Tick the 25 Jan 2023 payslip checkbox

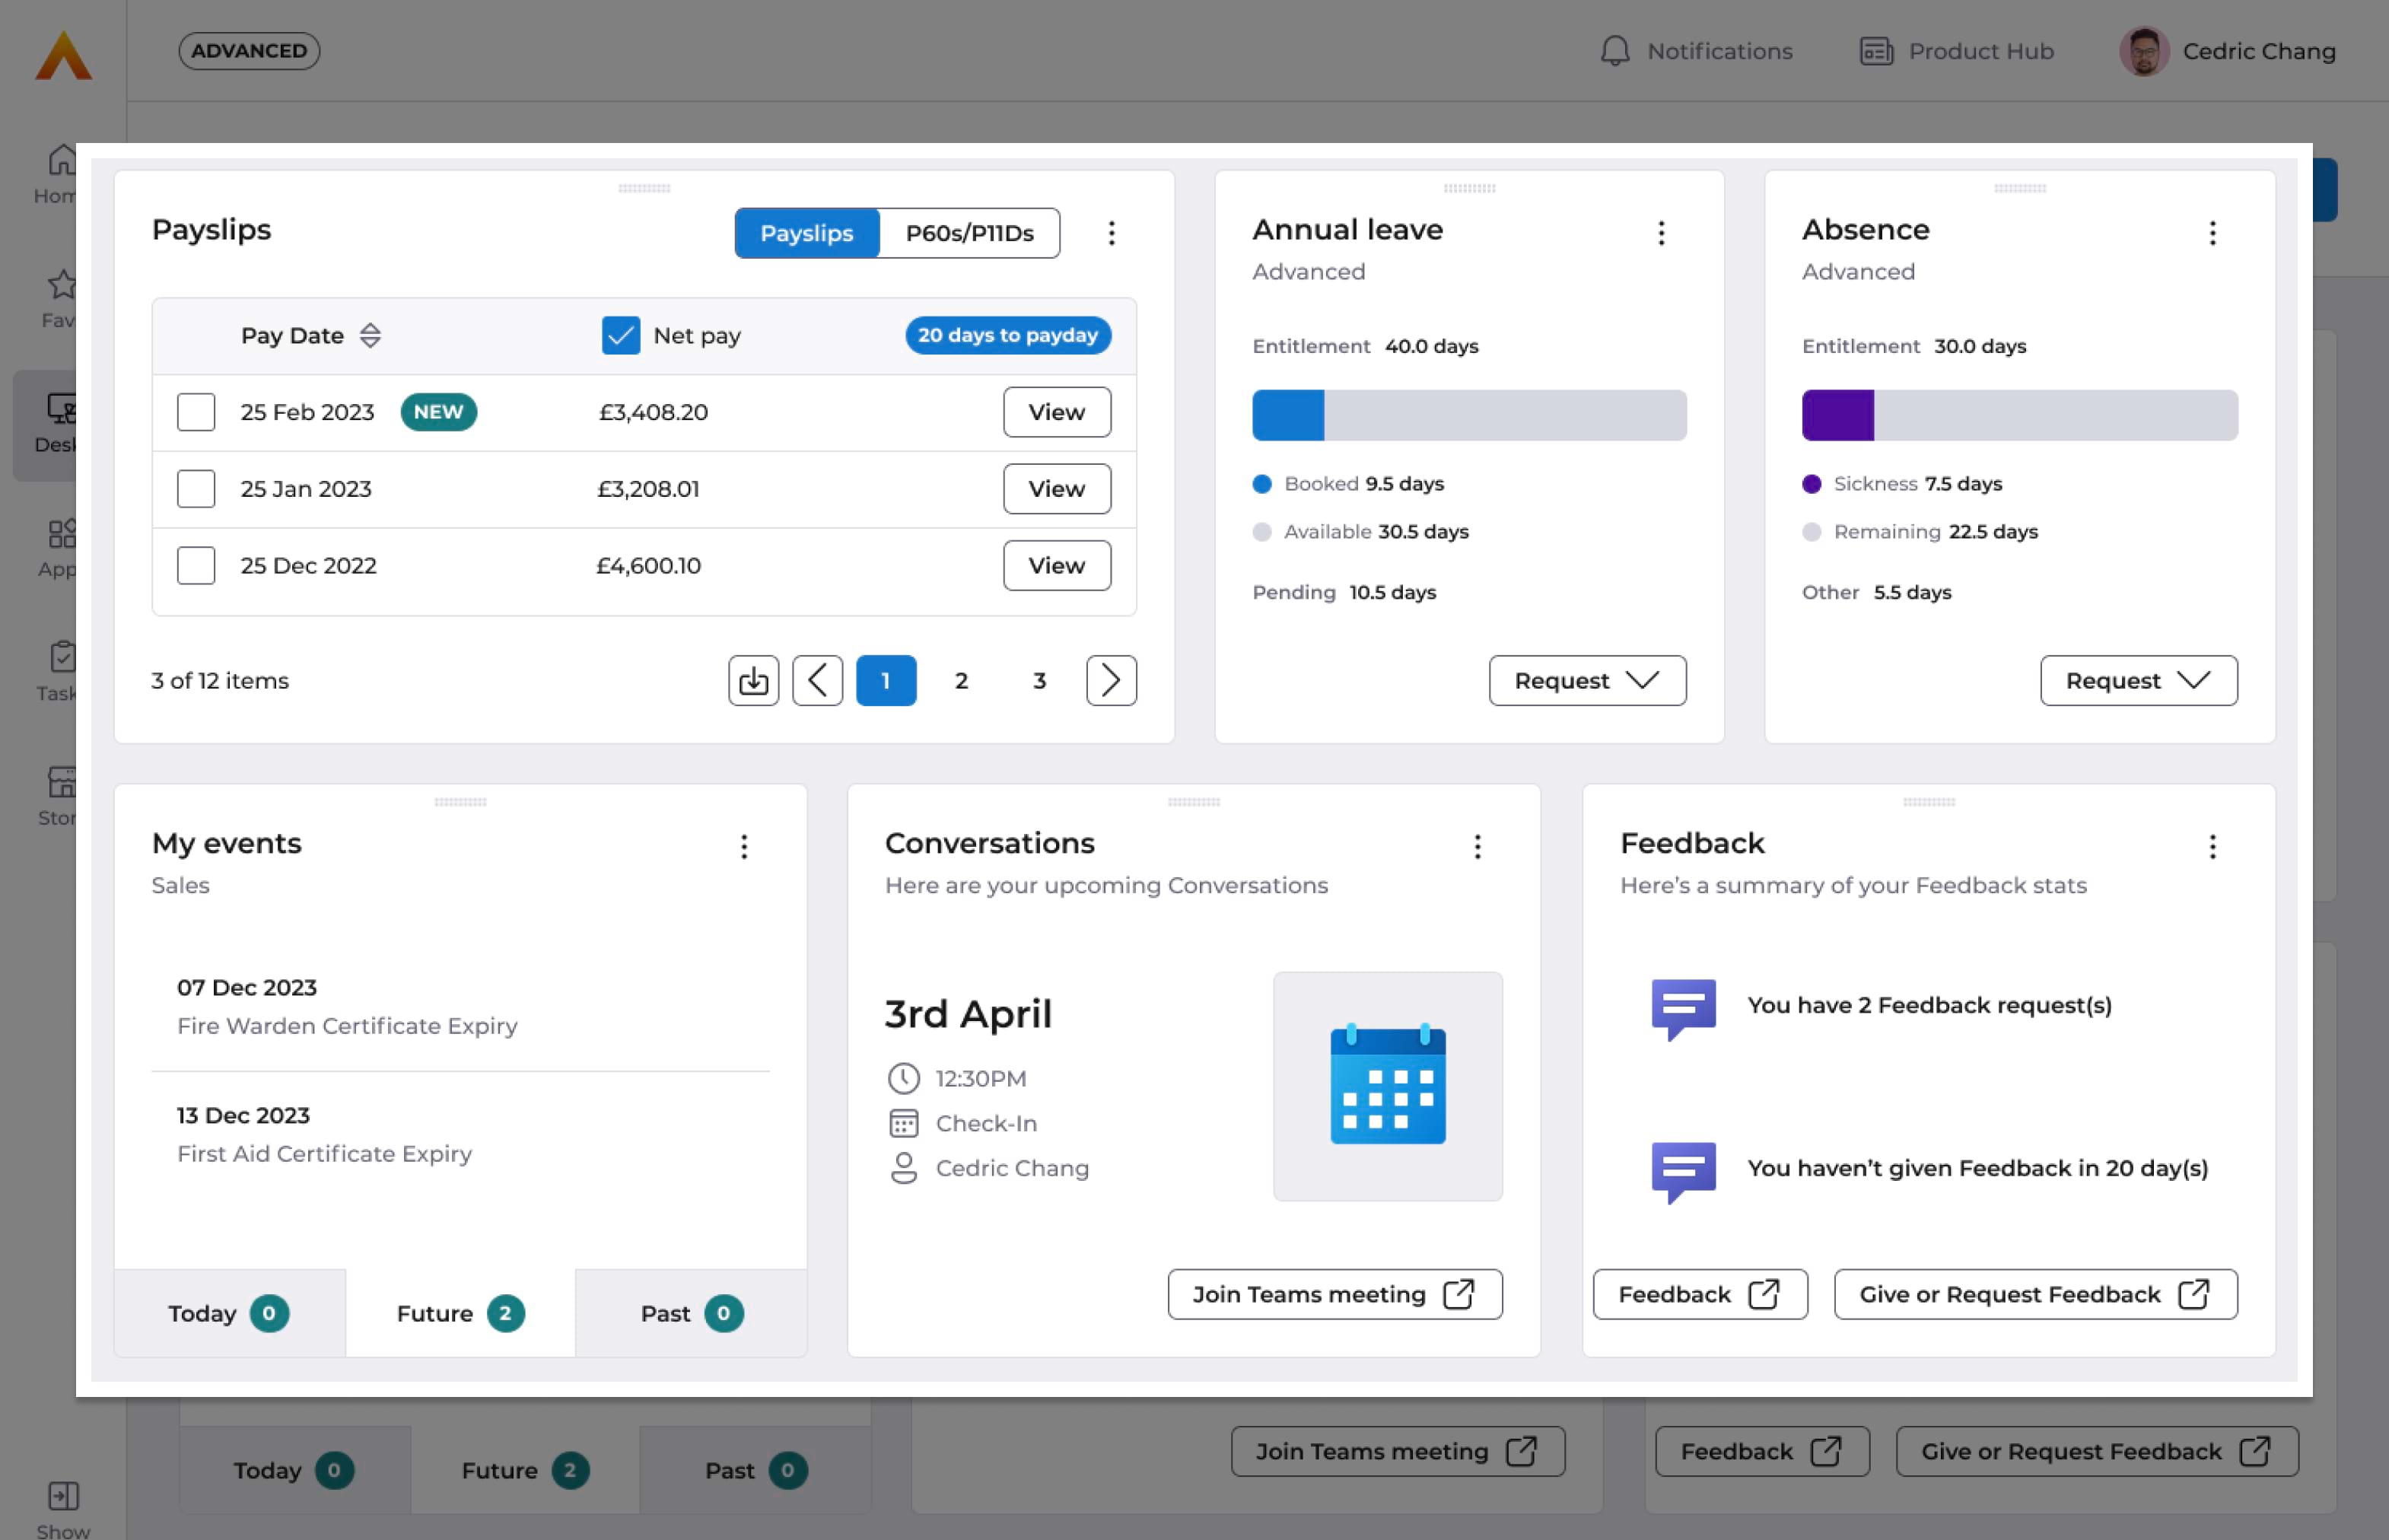tap(196, 489)
